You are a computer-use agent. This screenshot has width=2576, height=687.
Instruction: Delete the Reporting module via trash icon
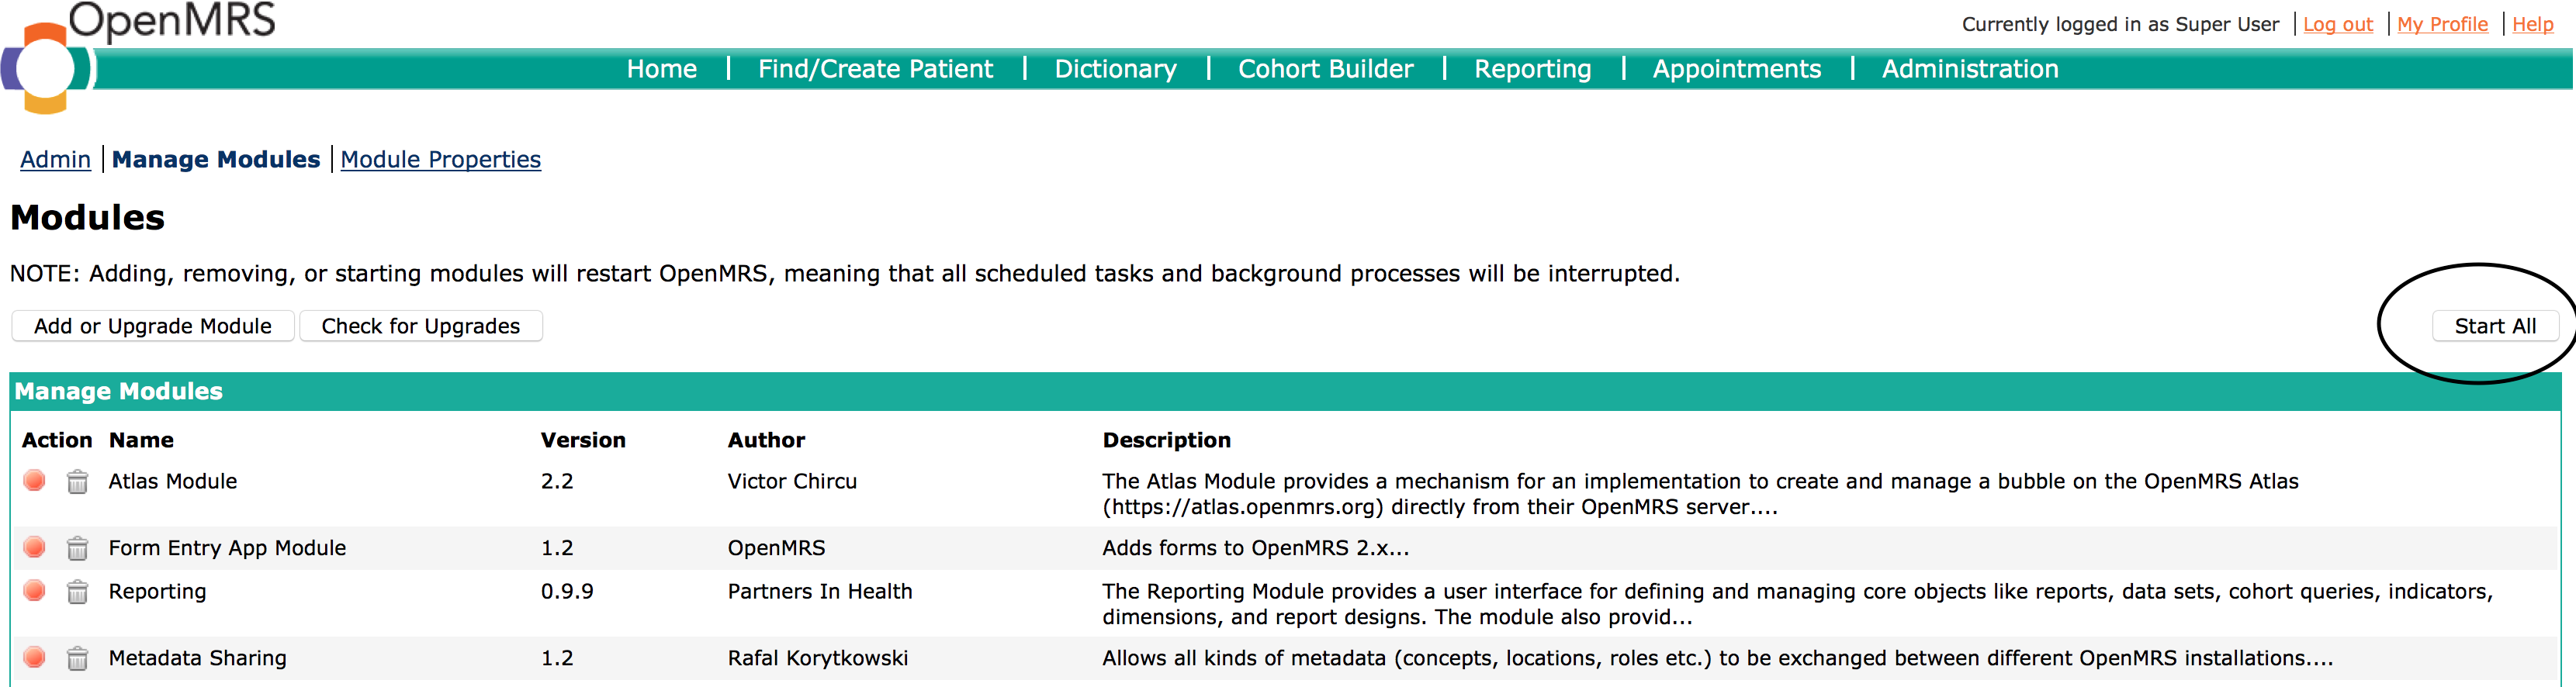pos(77,592)
